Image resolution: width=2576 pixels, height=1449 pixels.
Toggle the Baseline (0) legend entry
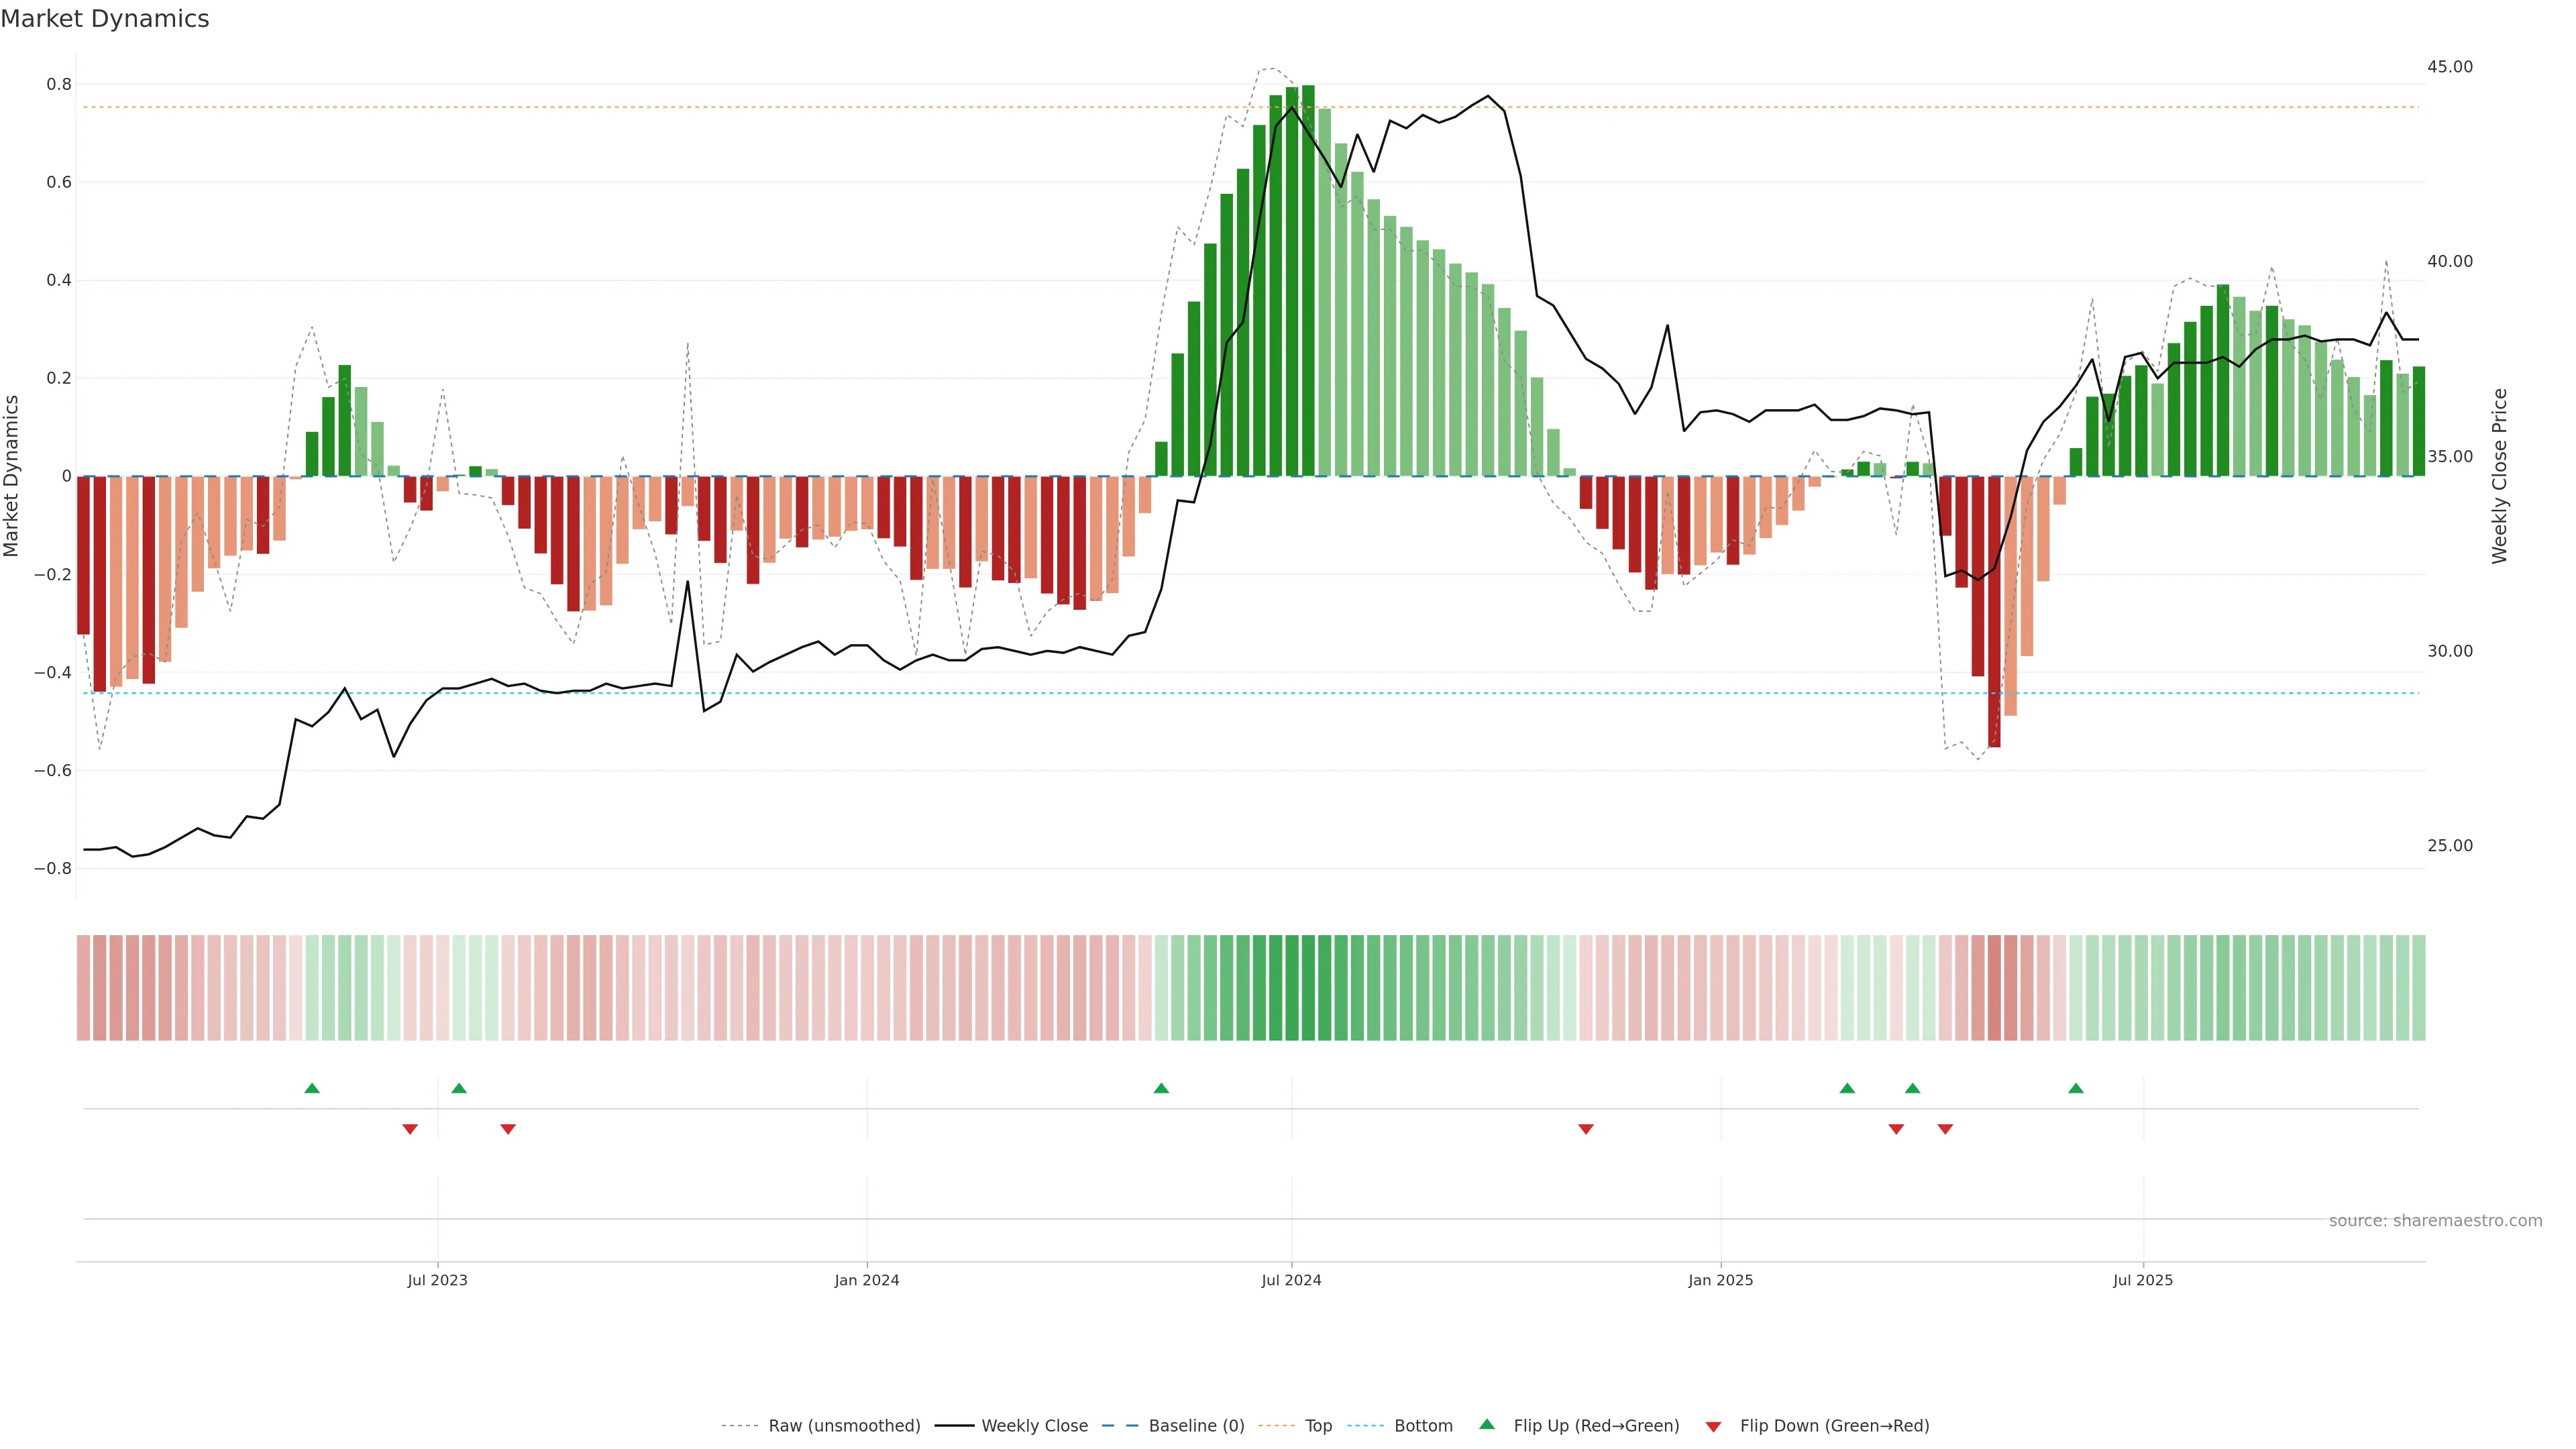click(x=1196, y=1426)
